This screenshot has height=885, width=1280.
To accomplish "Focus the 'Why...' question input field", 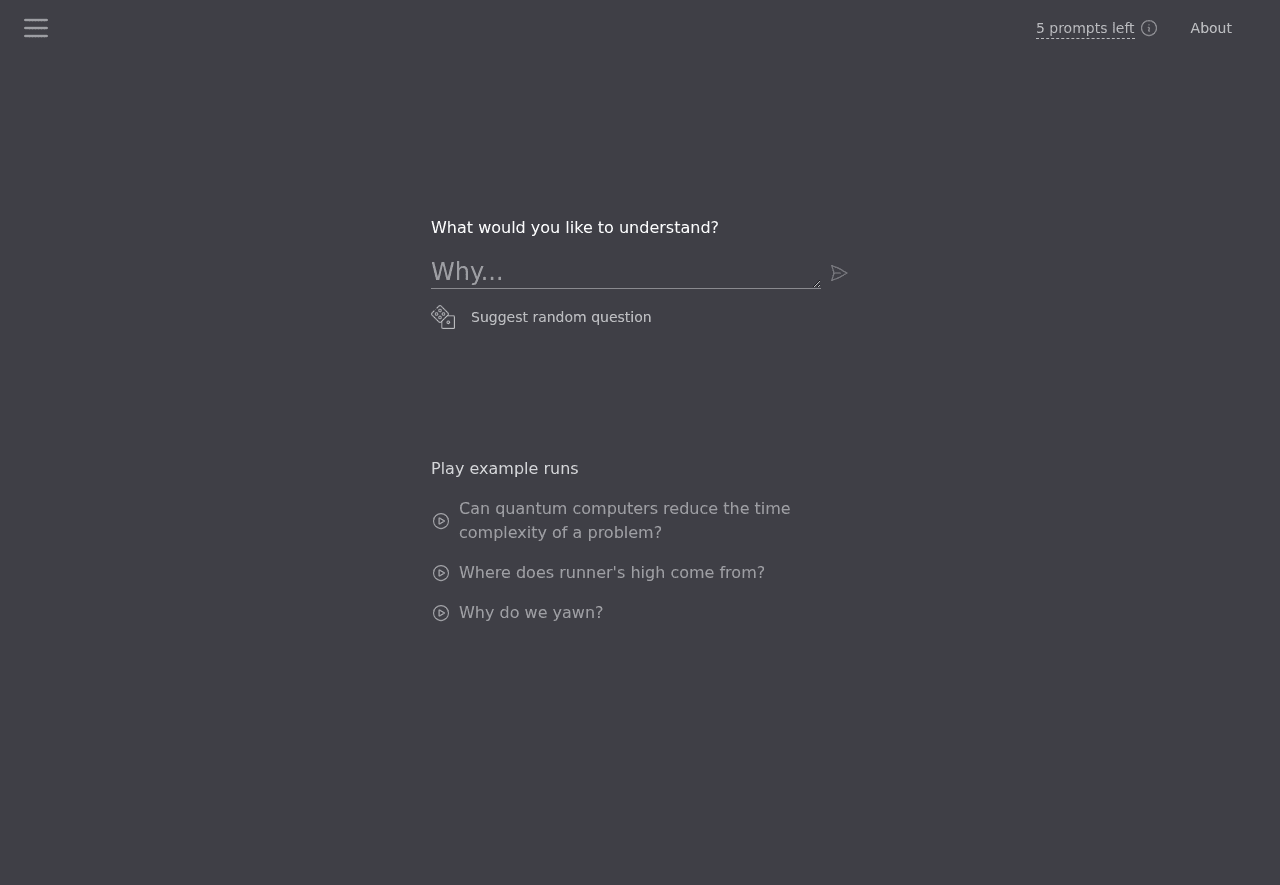I will click(620, 271).
